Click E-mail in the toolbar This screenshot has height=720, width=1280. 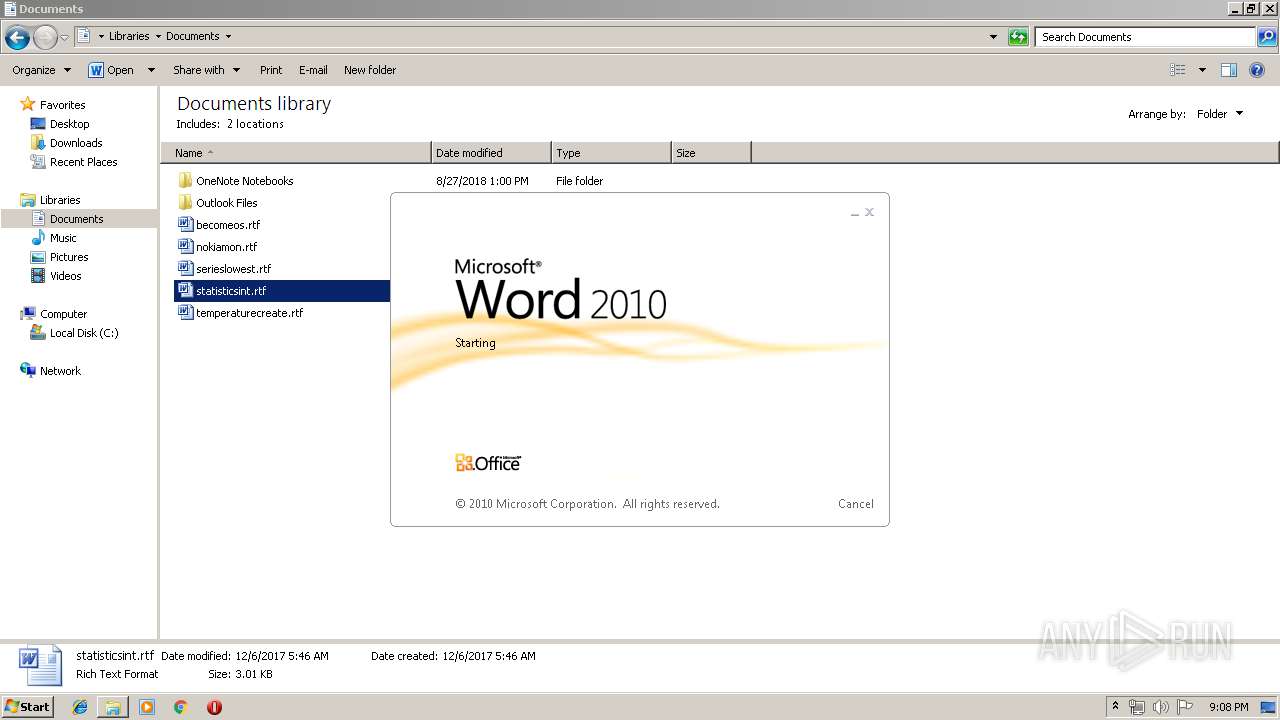313,70
